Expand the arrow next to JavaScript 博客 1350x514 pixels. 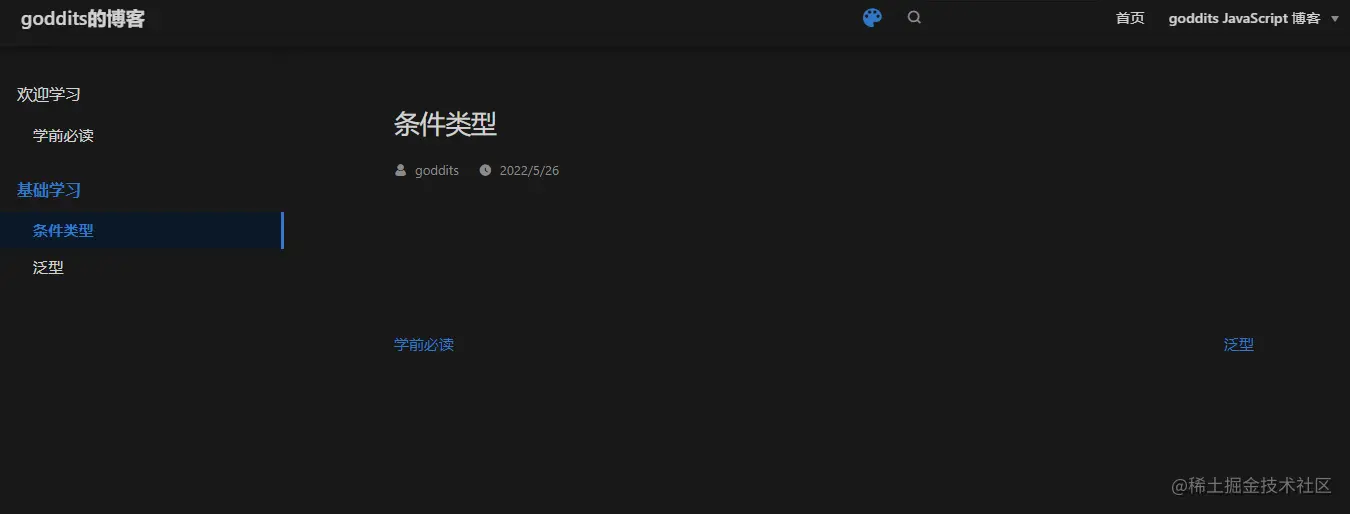click(1334, 19)
